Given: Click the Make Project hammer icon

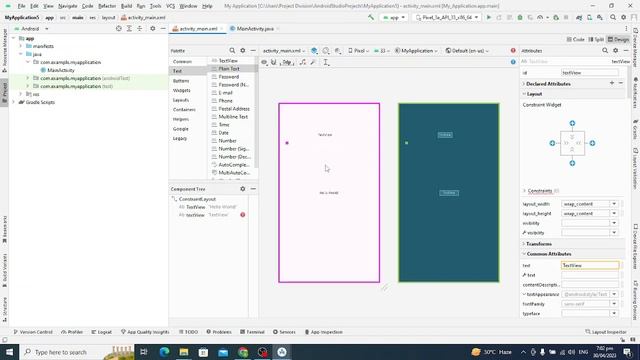Looking at the screenshot, I should point(371,18).
